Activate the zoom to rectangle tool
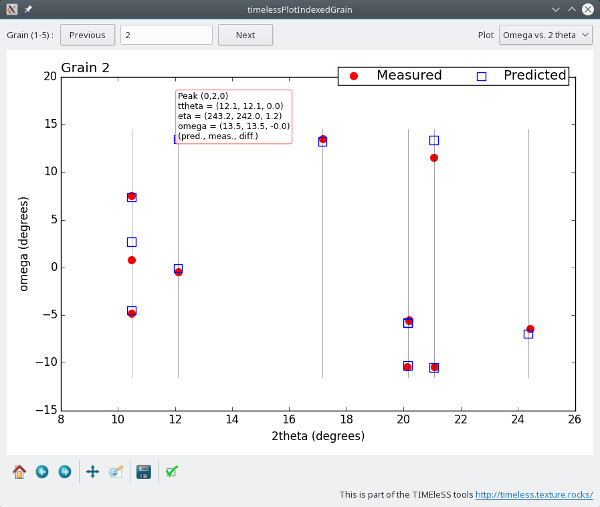This screenshot has width=600, height=507. pos(116,471)
